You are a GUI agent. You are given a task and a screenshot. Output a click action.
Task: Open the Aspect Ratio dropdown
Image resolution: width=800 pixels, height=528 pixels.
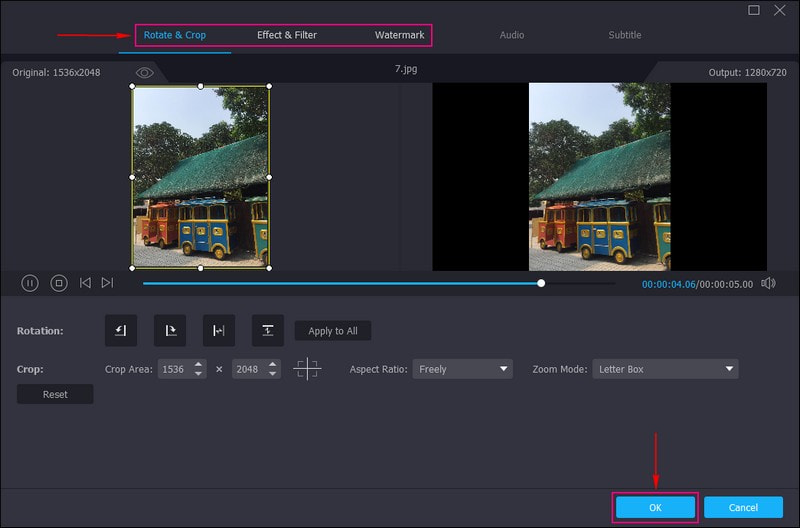point(461,369)
